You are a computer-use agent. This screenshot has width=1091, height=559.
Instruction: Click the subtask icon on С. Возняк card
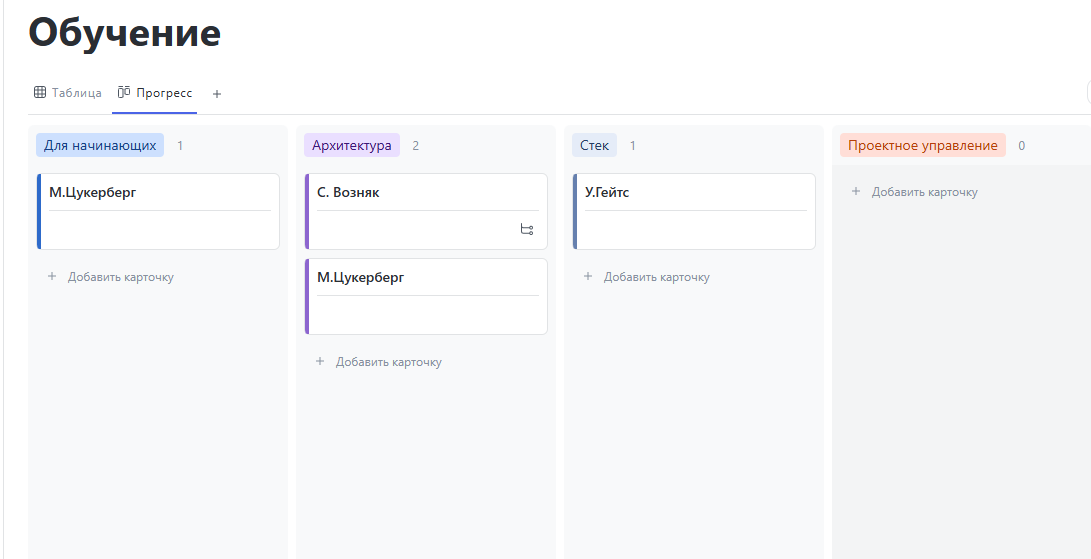click(x=527, y=230)
